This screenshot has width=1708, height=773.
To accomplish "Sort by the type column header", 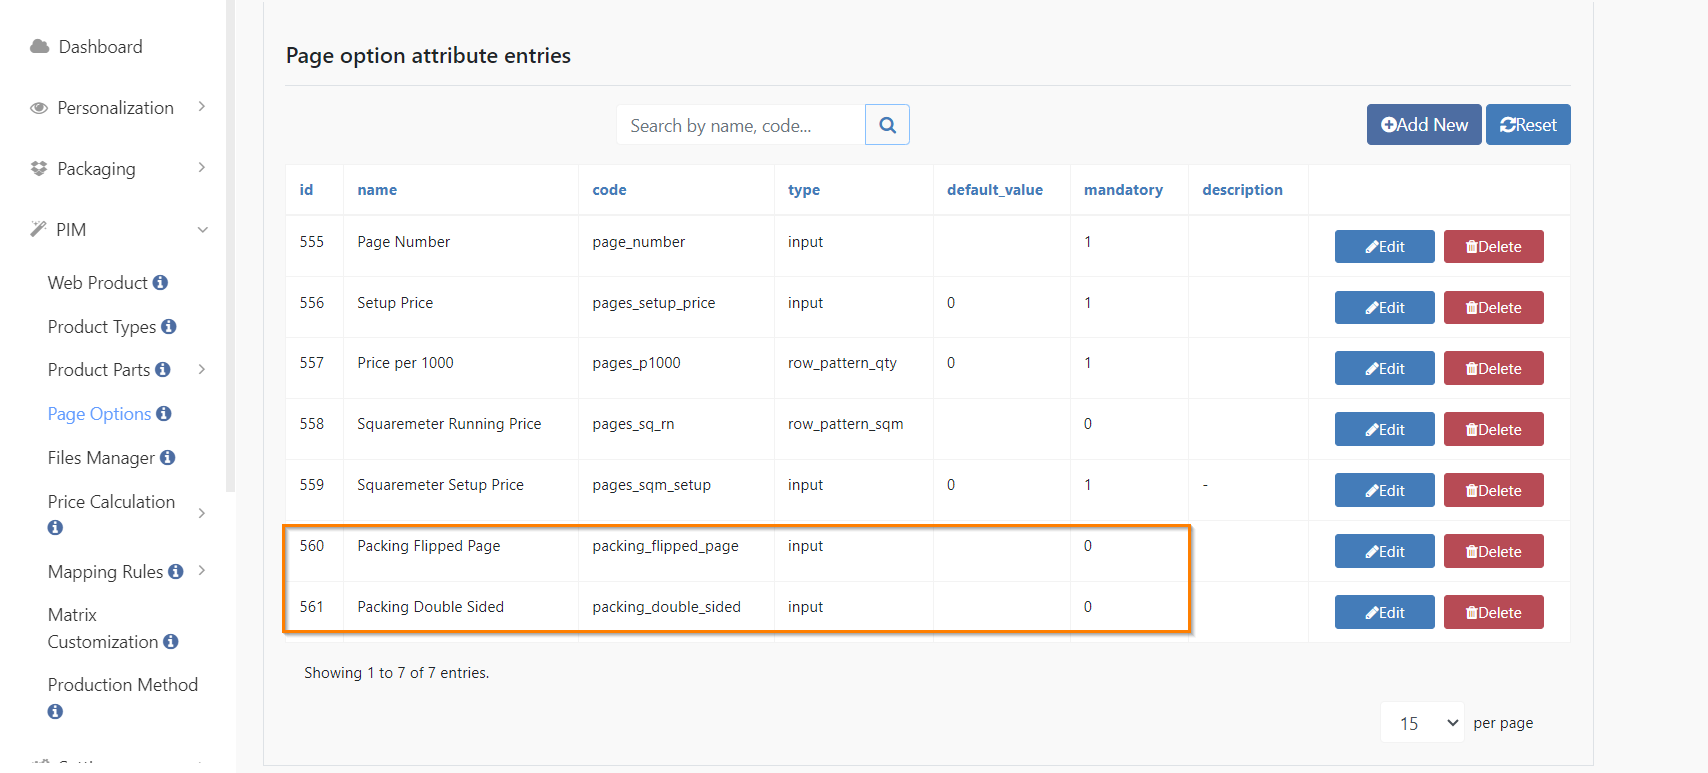I will pyautogui.click(x=804, y=190).
